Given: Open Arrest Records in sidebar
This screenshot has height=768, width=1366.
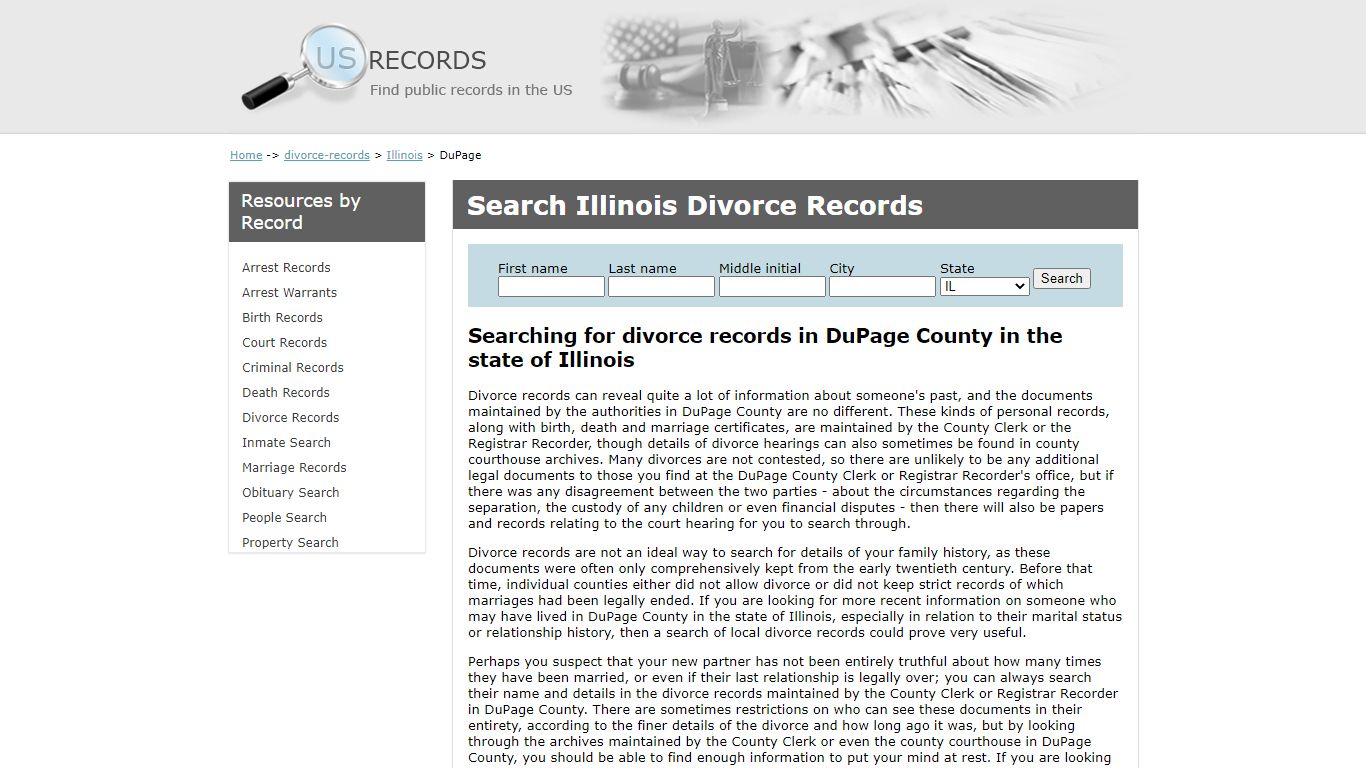Looking at the screenshot, I should [286, 267].
